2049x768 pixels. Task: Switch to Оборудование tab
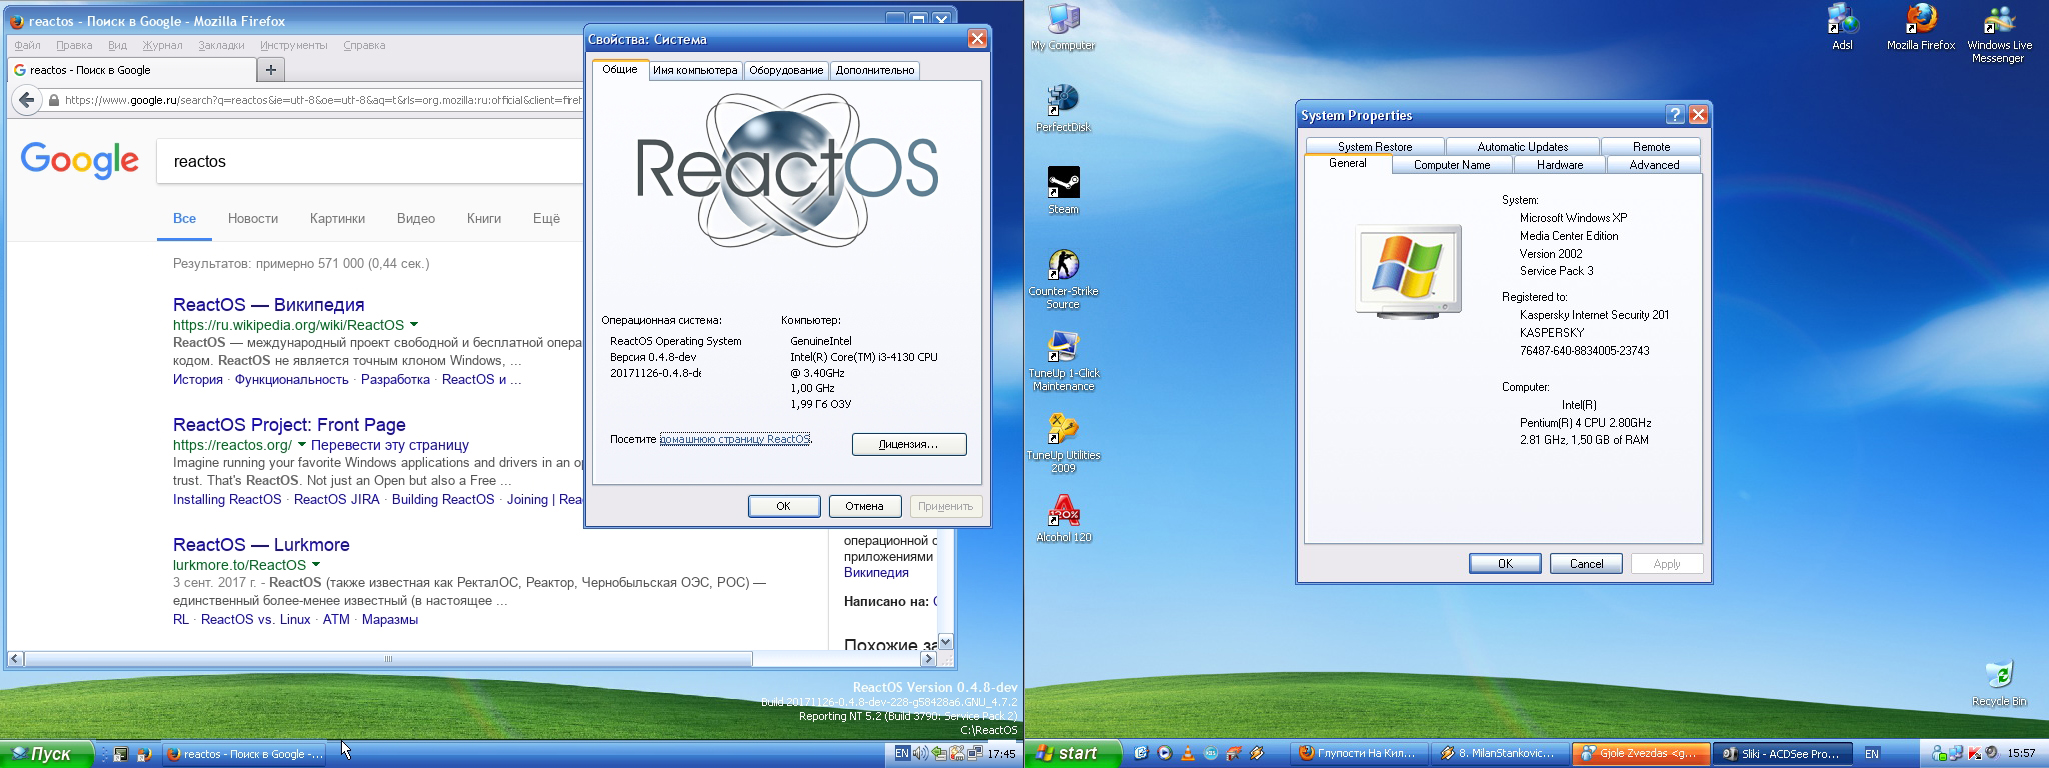click(786, 70)
